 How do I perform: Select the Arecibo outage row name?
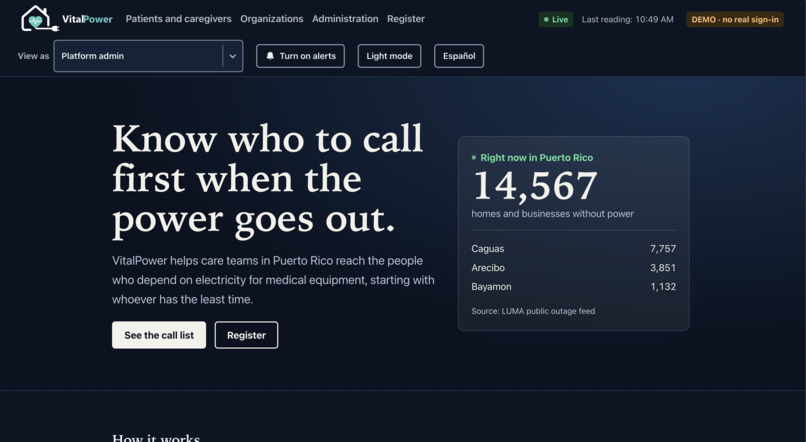pyautogui.click(x=488, y=268)
